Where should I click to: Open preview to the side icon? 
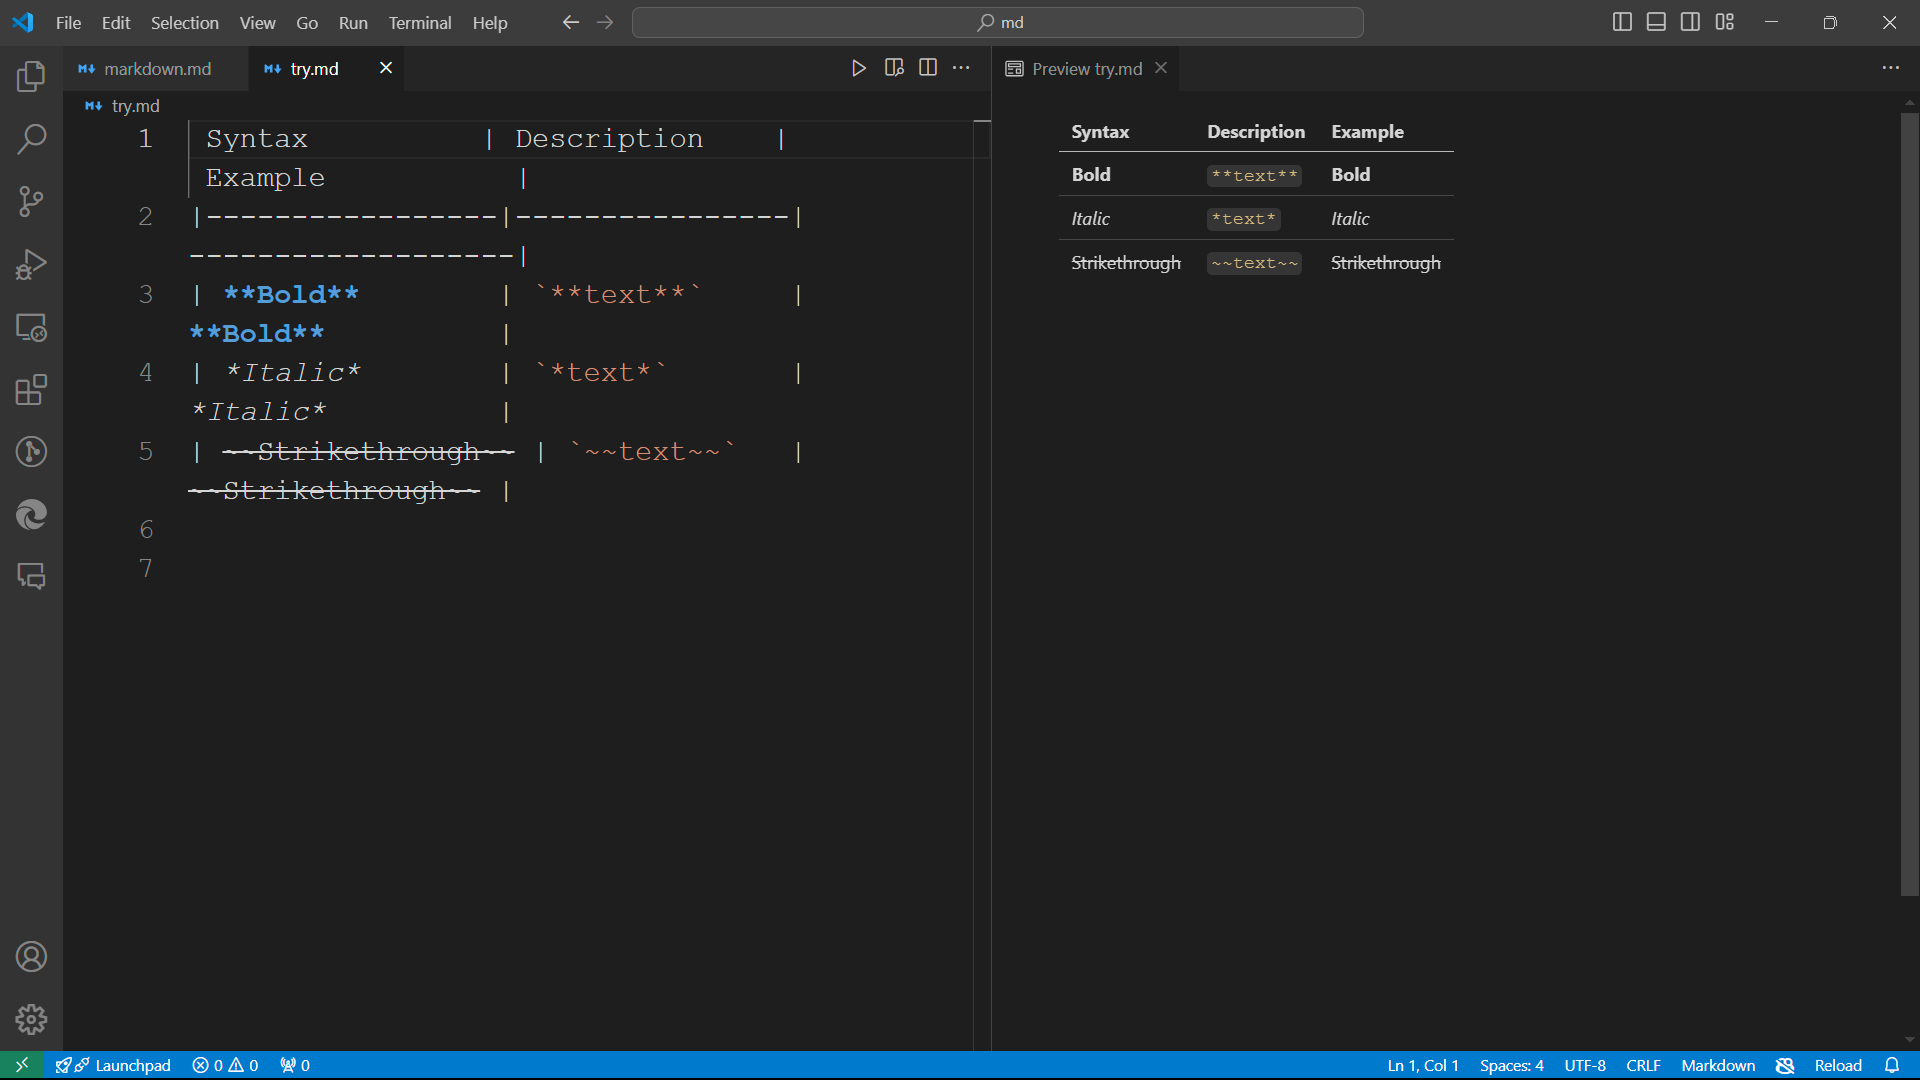coord(894,68)
